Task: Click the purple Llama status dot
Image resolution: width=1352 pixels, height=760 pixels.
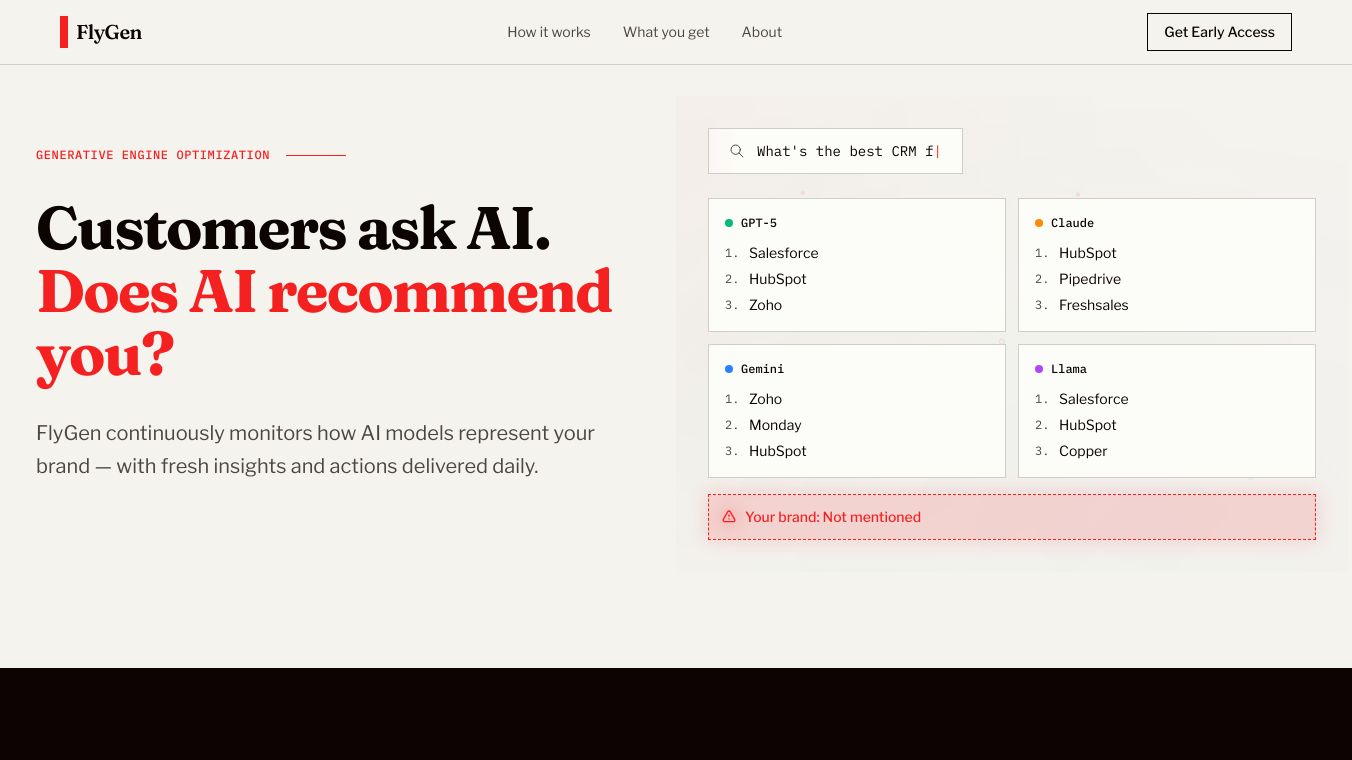Action: click(1039, 369)
